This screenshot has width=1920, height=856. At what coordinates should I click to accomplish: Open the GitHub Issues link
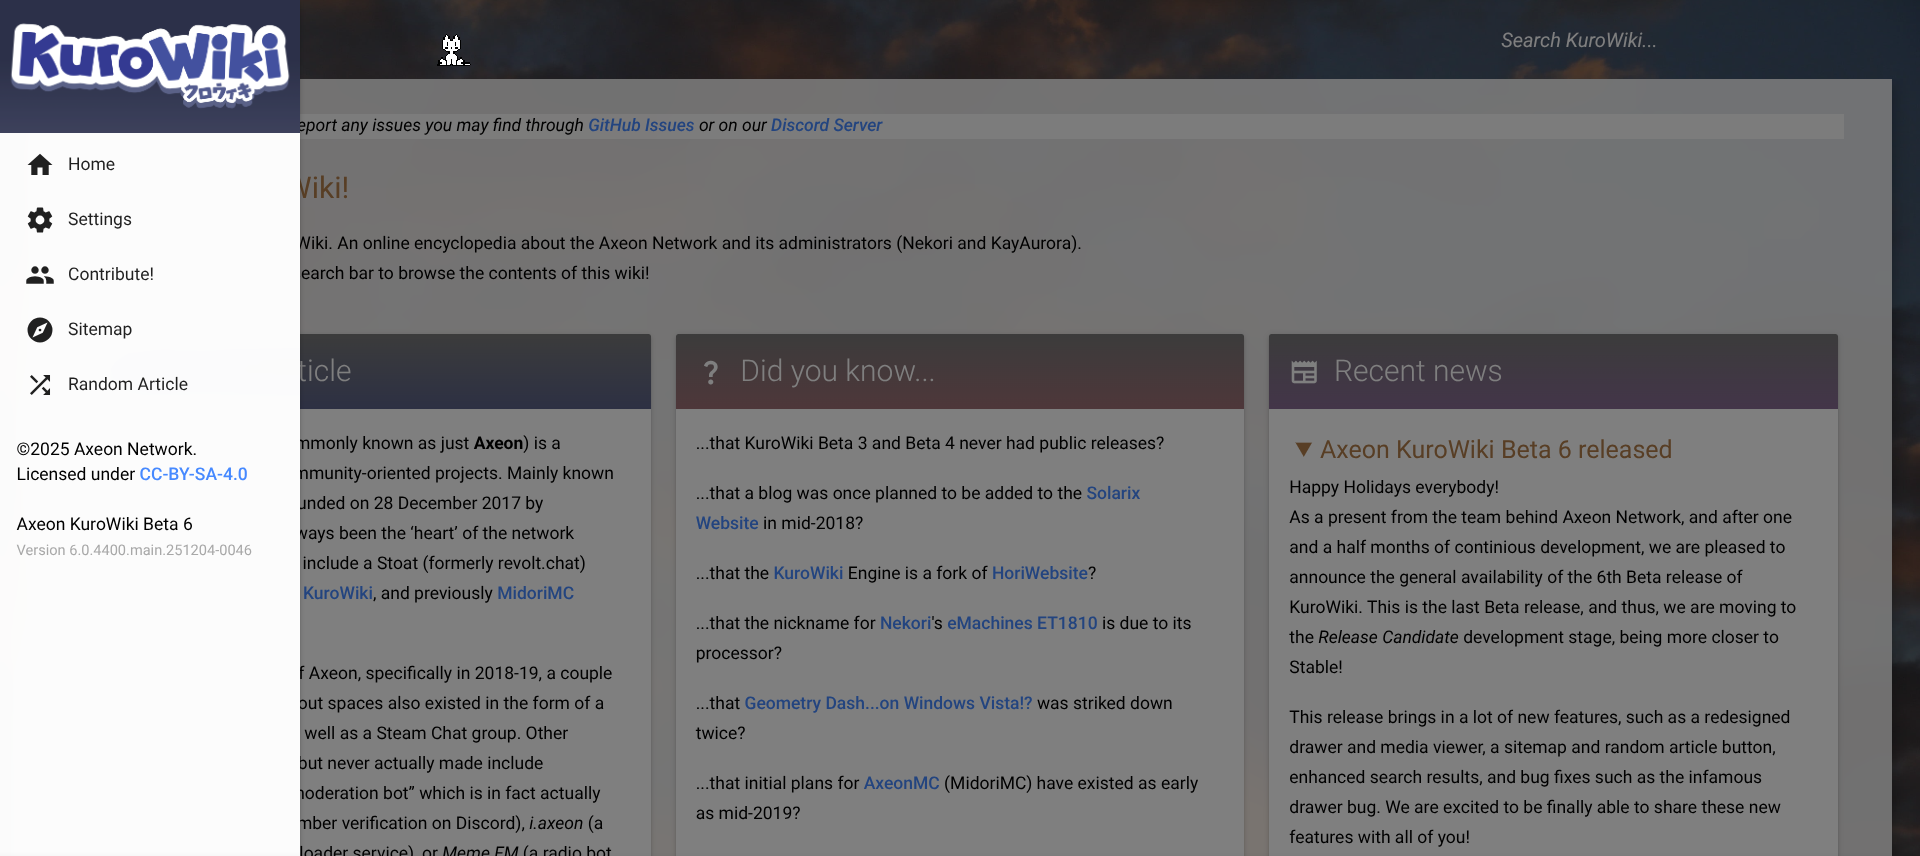[x=641, y=125]
